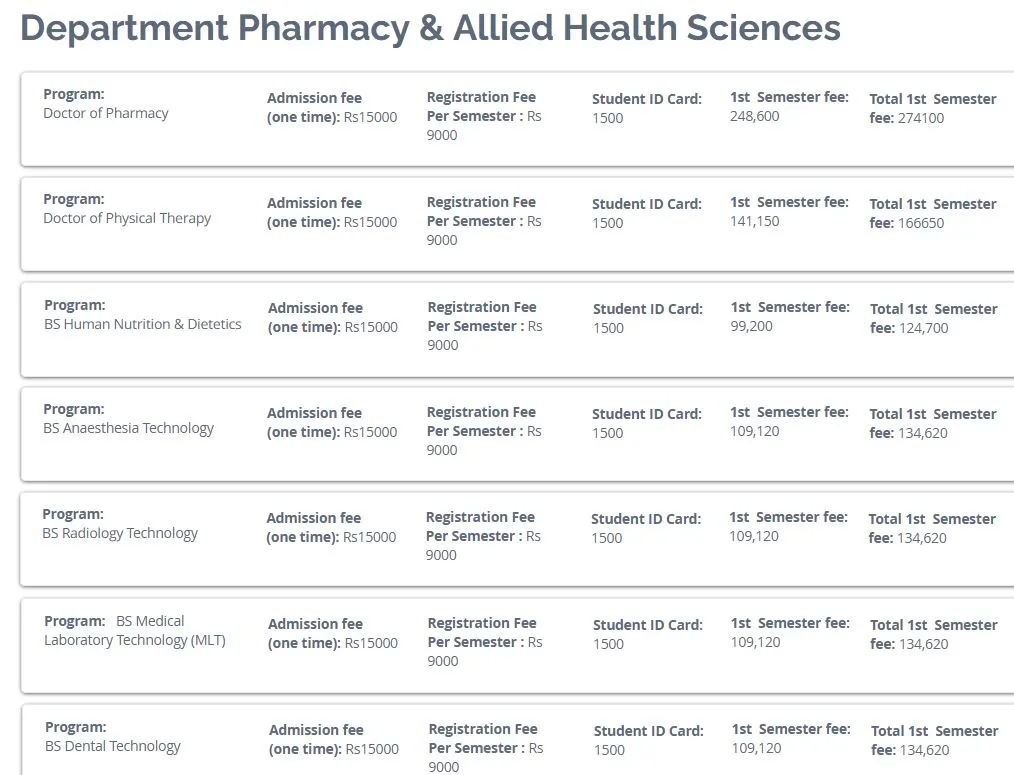
Task: Select the 124,700 total first semester fee
Action: point(923,328)
